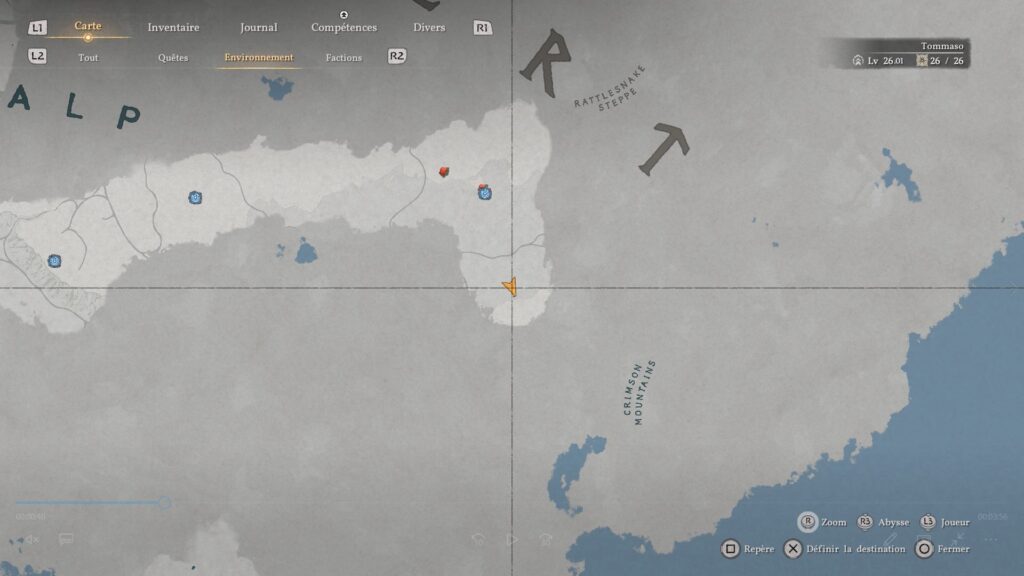Go to the Compétences tab
The image size is (1024, 576).
tap(343, 28)
